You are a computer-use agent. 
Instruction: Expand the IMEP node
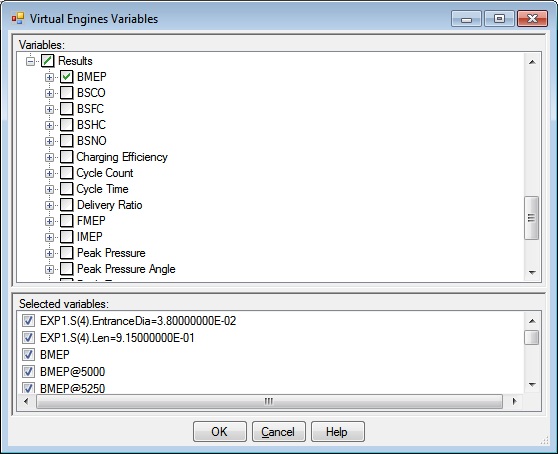coord(49,237)
